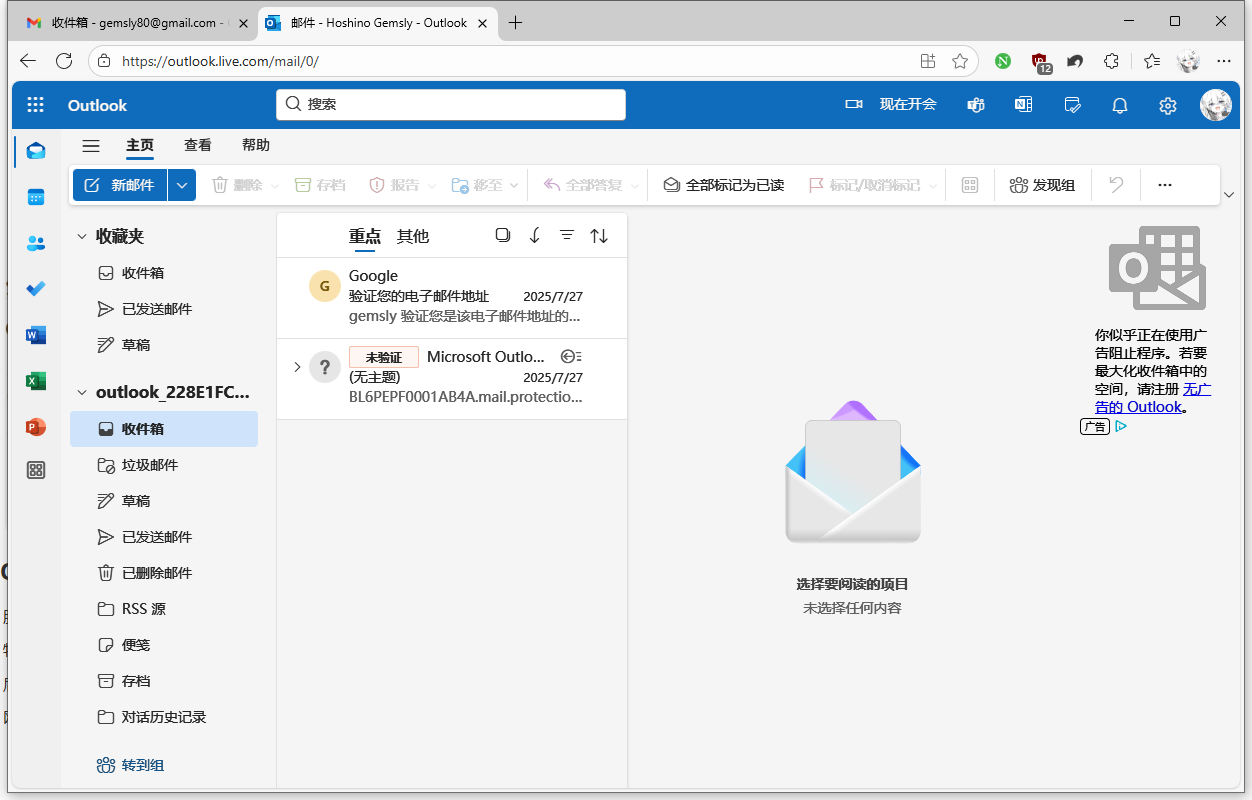Launch Word from the left app rail
Image resolution: width=1252 pixels, height=800 pixels.
pyautogui.click(x=36, y=335)
